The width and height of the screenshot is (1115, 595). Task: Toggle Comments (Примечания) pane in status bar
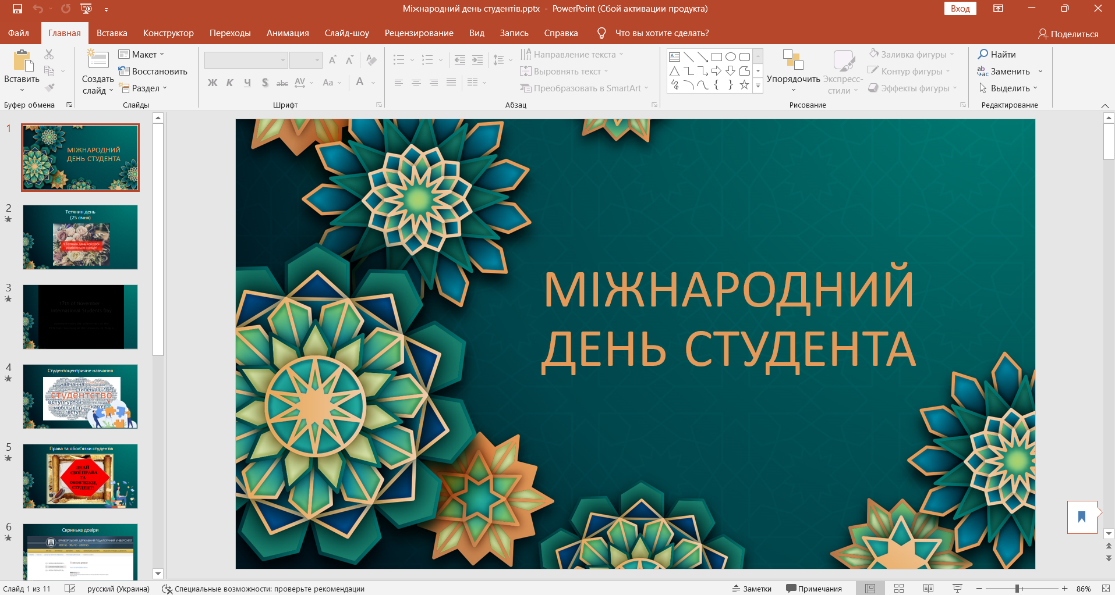(x=813, y=589)
